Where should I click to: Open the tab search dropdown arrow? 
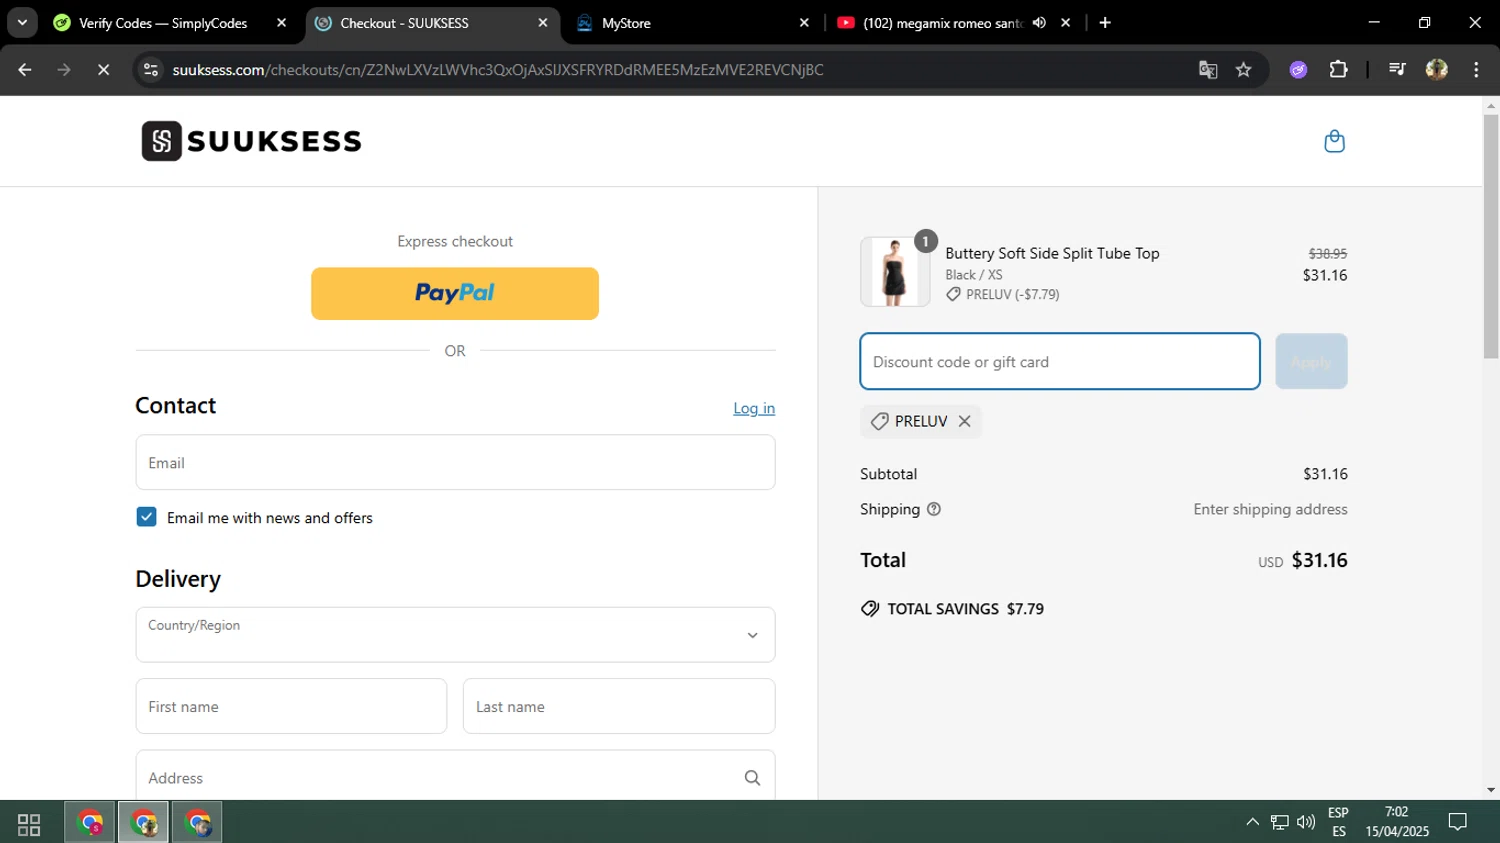point(22,22)
